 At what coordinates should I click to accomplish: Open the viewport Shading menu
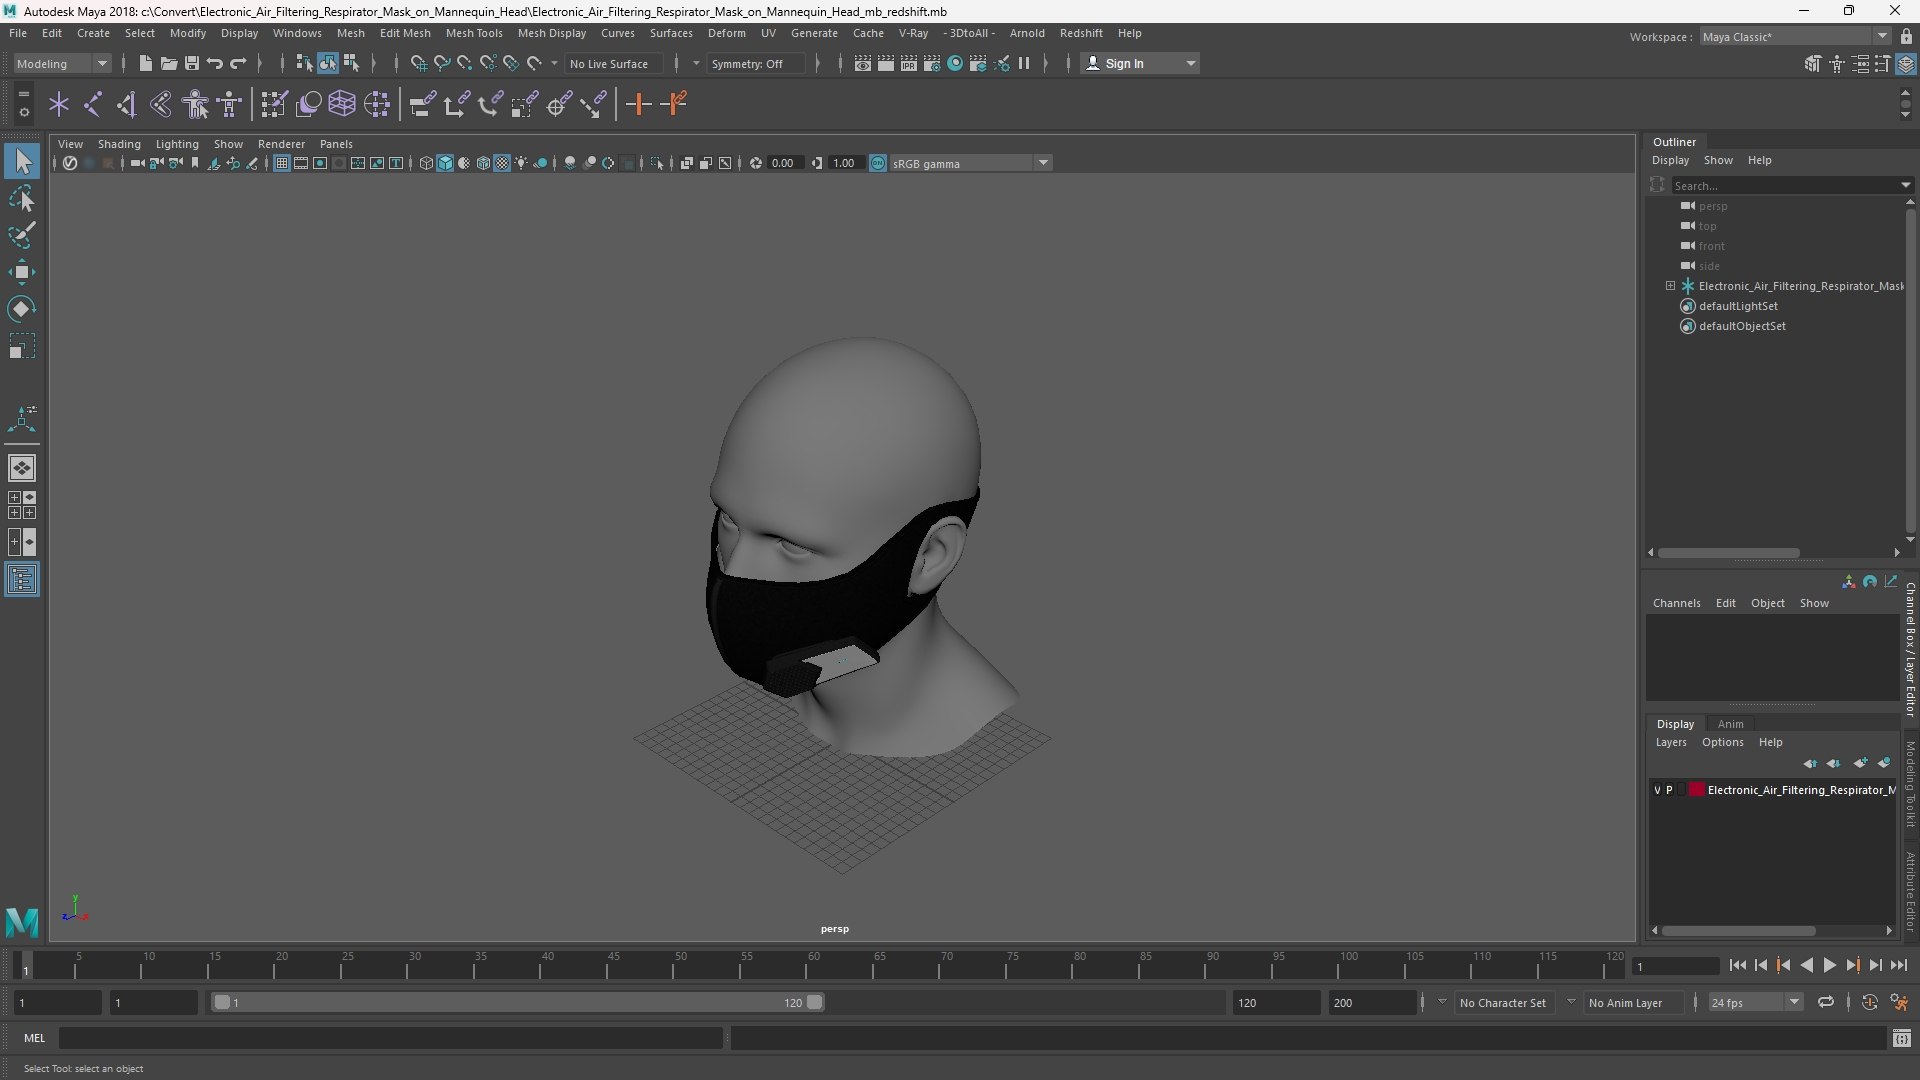[x=119, y=144]
